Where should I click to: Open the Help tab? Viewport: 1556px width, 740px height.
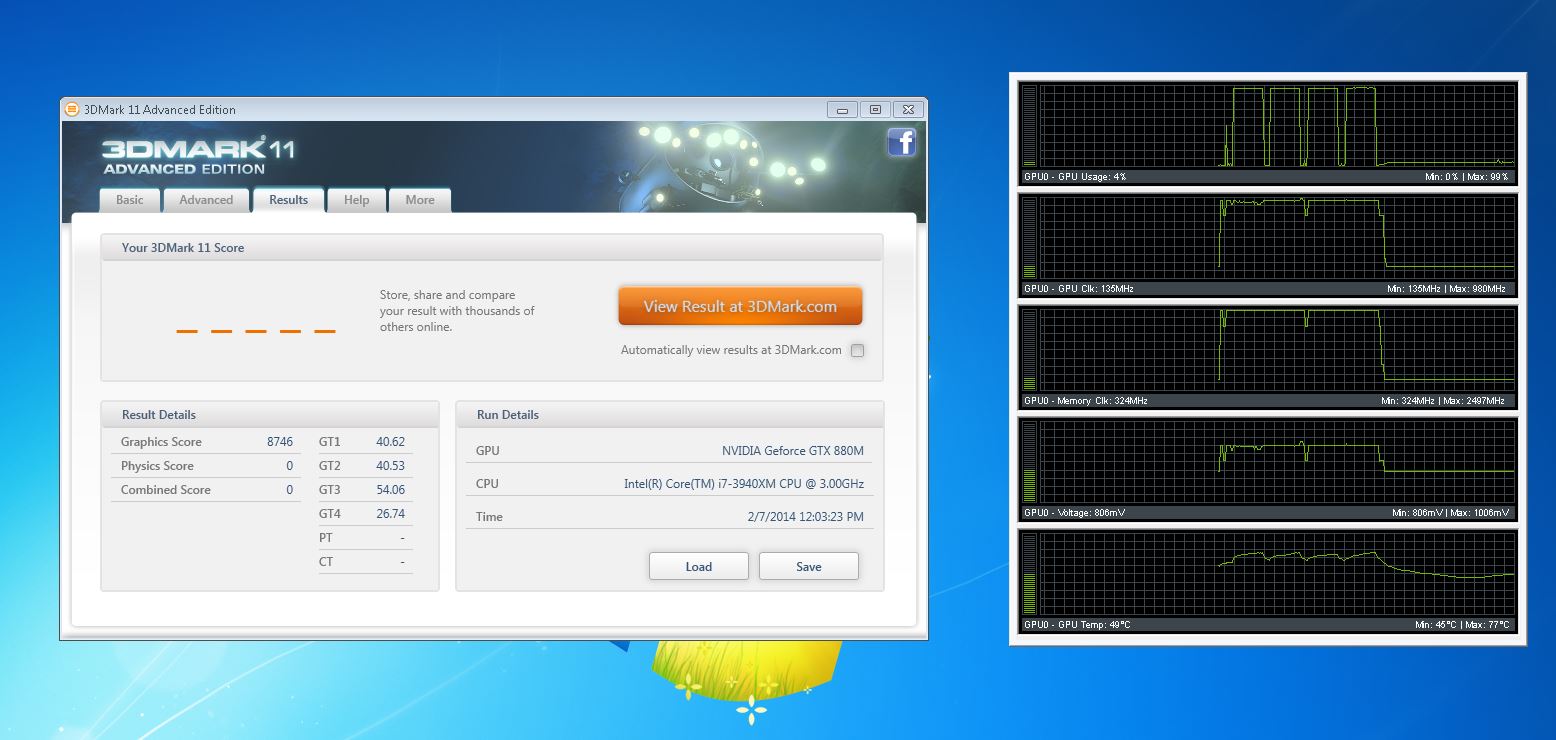coord(357,200)
